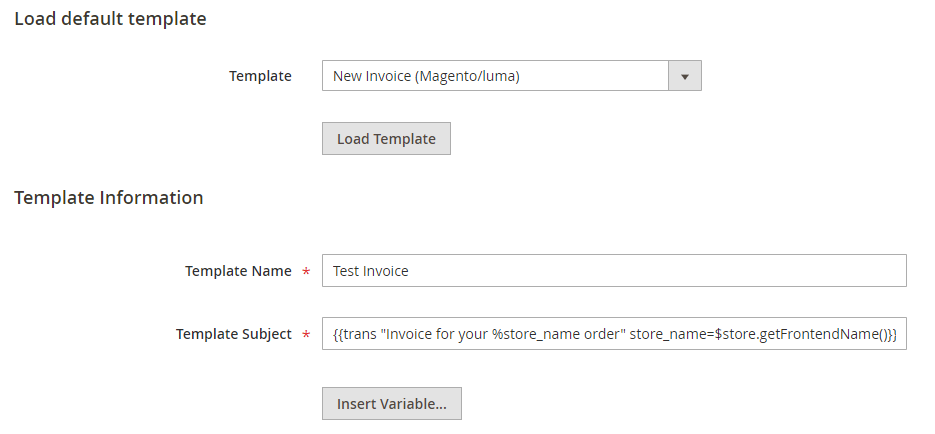
Task: Click the small triangle icon in dropdown
Action: click(685, 77)
